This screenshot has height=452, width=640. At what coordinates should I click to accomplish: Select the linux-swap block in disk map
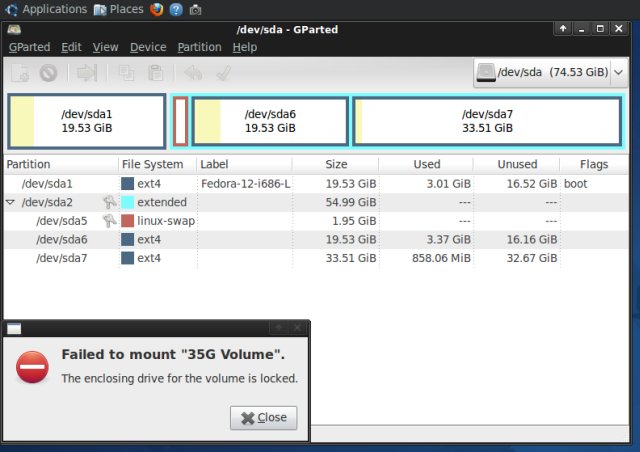point(180,121)
